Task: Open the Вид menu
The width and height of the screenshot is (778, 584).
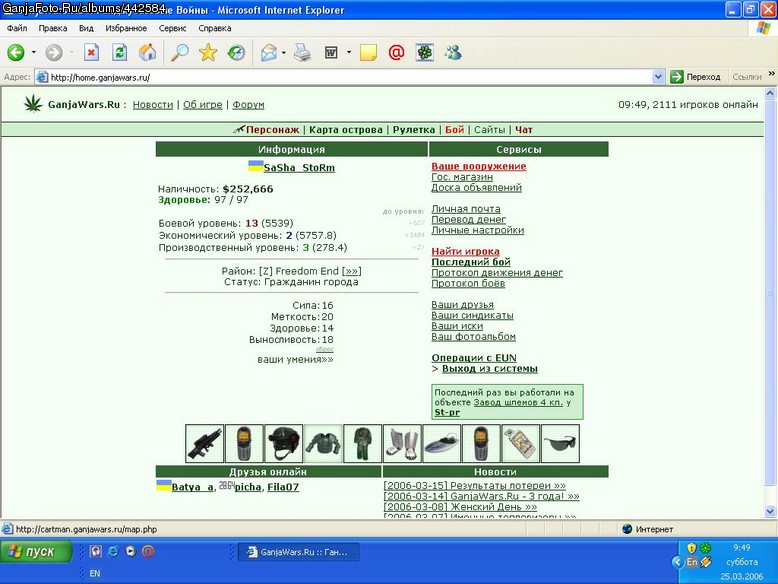Action: pos(86,28)
